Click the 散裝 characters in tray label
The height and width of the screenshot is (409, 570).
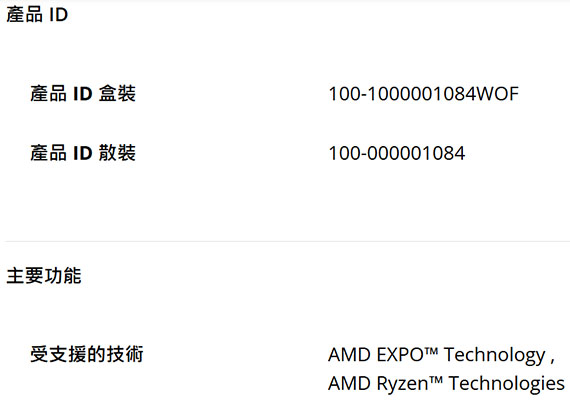pyautogui.click(x=117, y=153)
